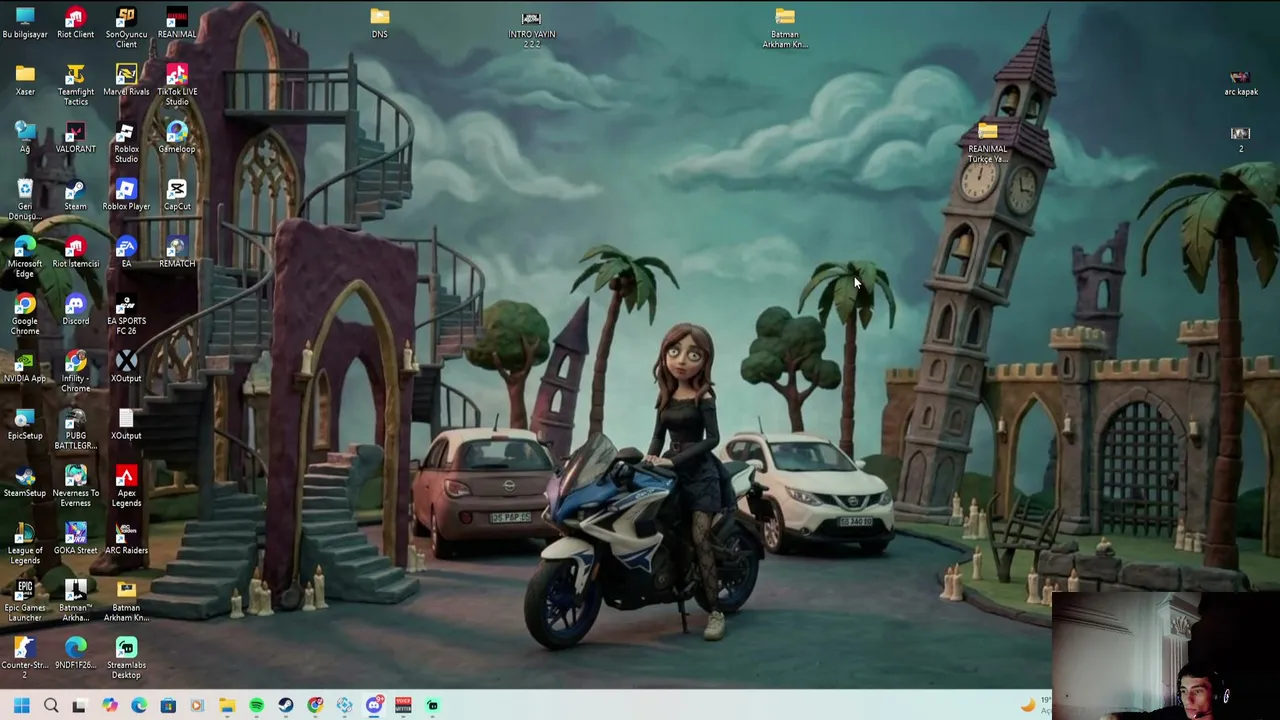Click the Roblox Player shortcut
The height and width of the screenshot is (720, 1280).
(126, 195)
